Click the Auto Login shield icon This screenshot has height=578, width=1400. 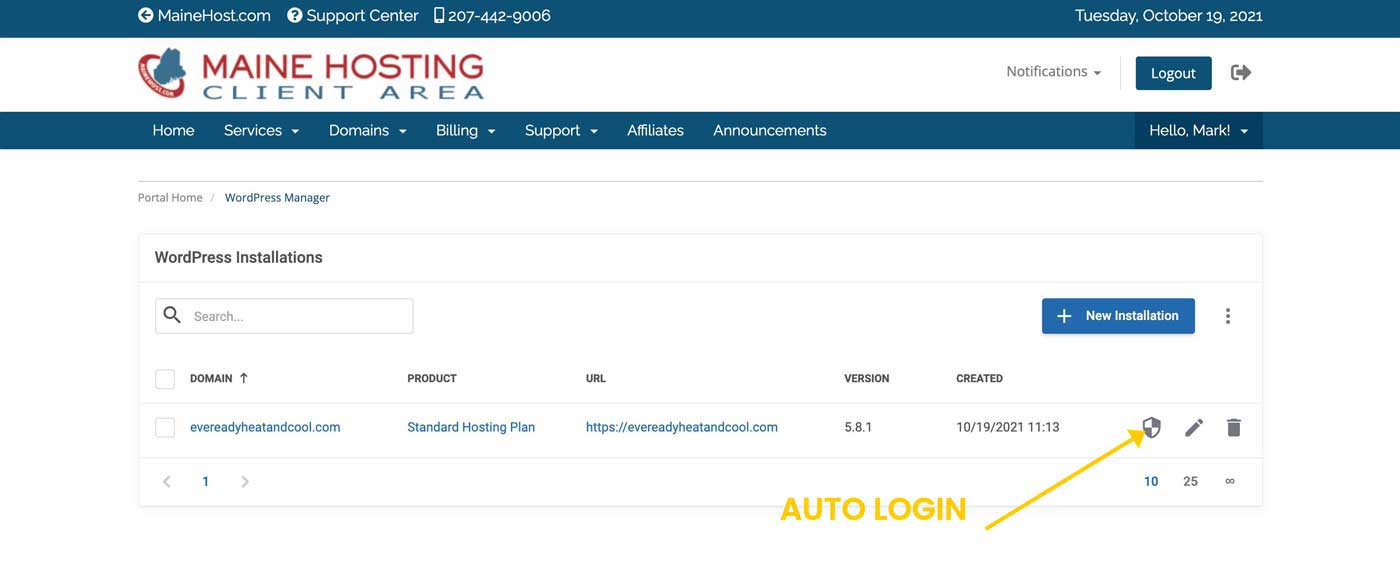pos(1151,427)
